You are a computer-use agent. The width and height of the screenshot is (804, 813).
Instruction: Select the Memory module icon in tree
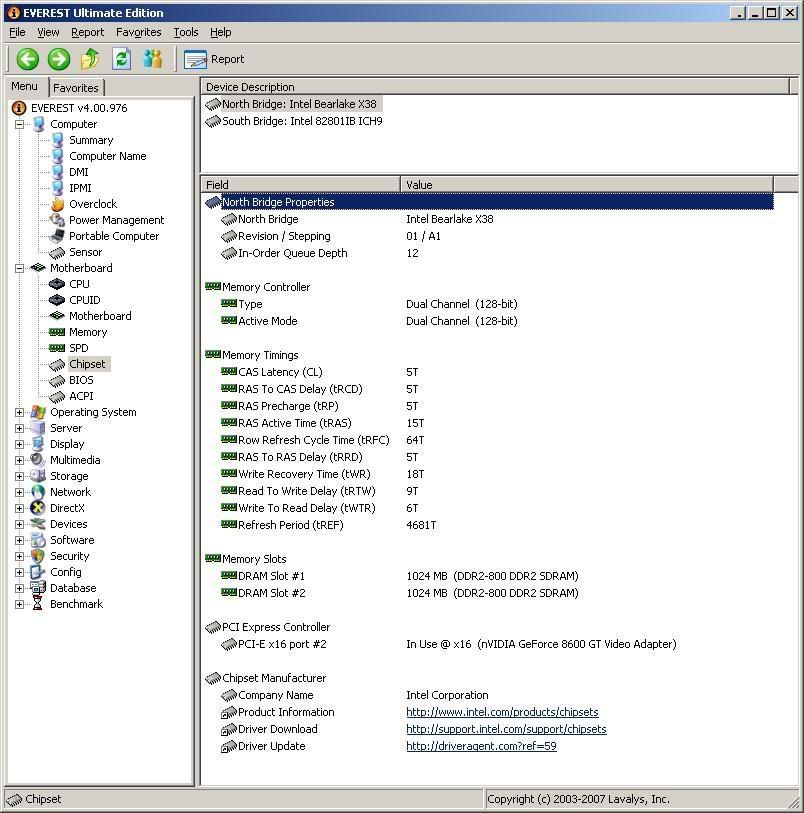57,332
